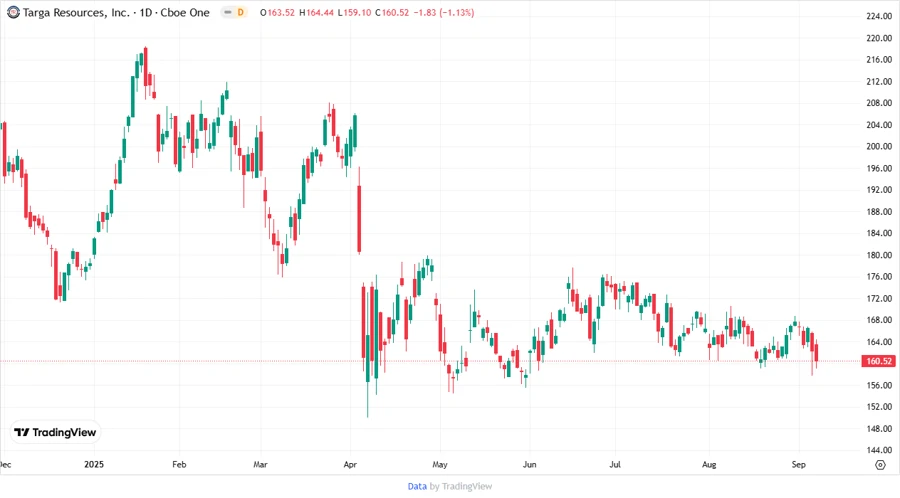Click the 216.00 price axis label
Viewport: 900px width, 498px height.
(x=879, y=60)
